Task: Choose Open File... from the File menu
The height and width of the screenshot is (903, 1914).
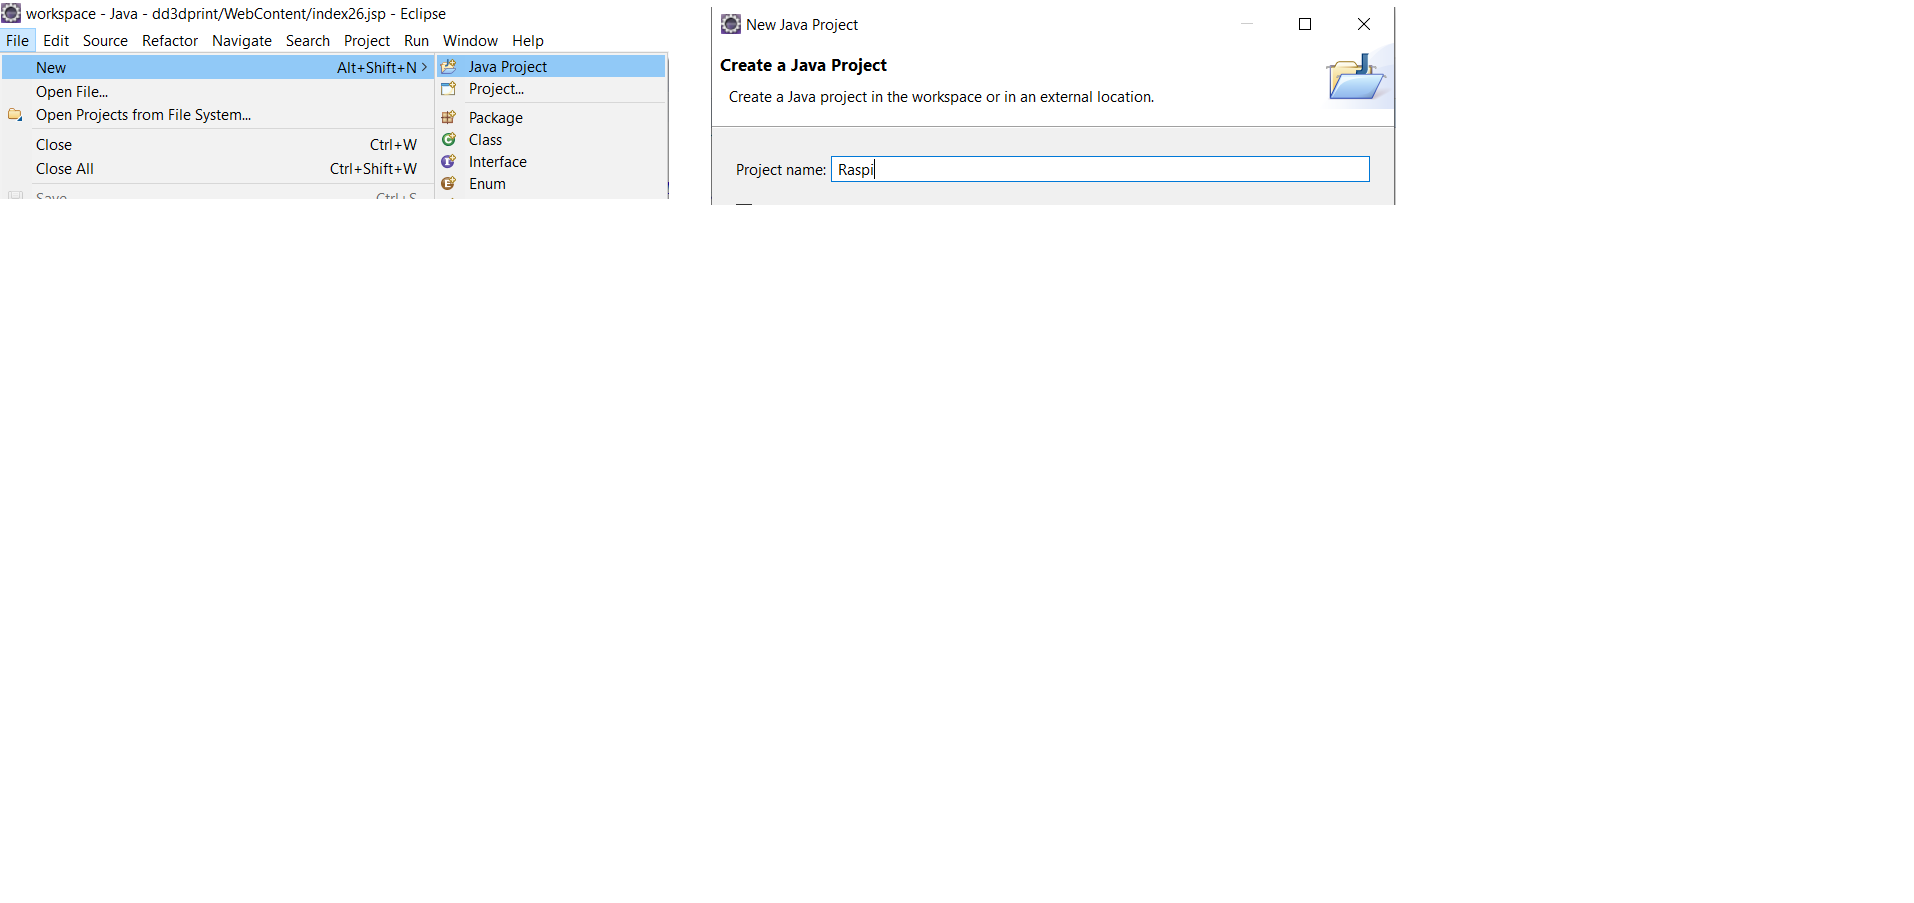Action: tap(72, 92)
